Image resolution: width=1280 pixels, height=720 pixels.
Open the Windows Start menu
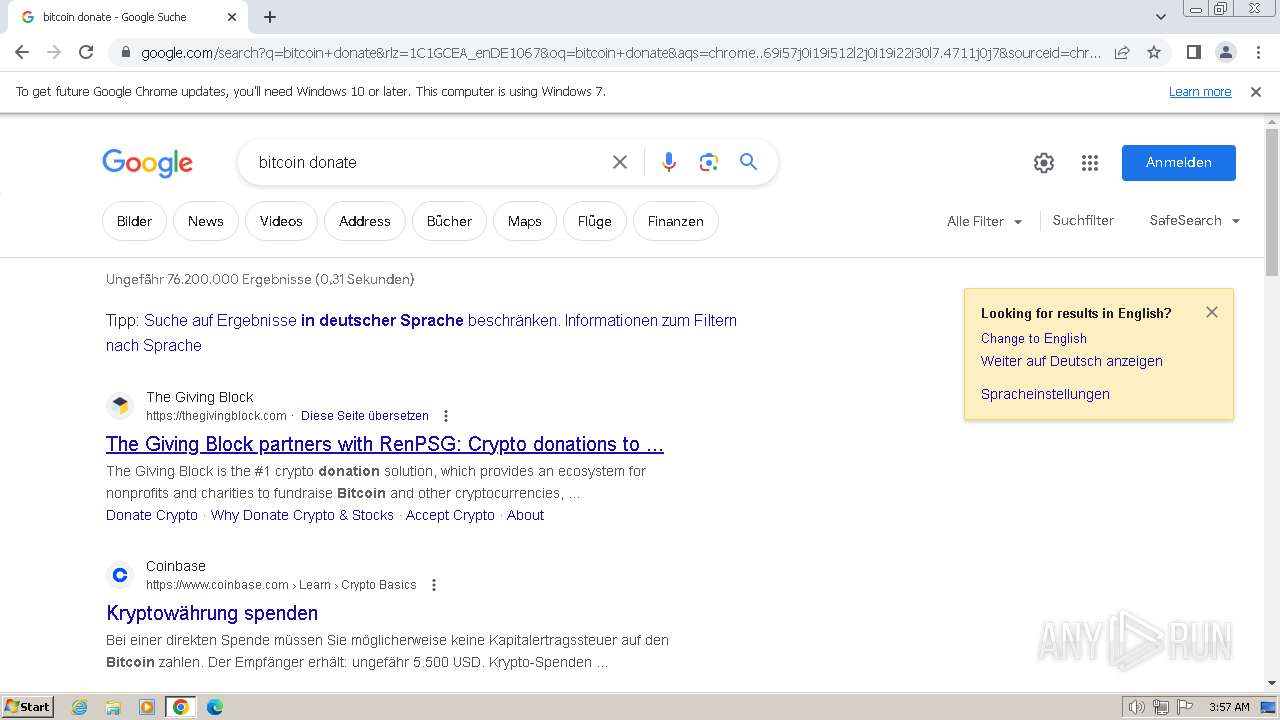point(27,707)
